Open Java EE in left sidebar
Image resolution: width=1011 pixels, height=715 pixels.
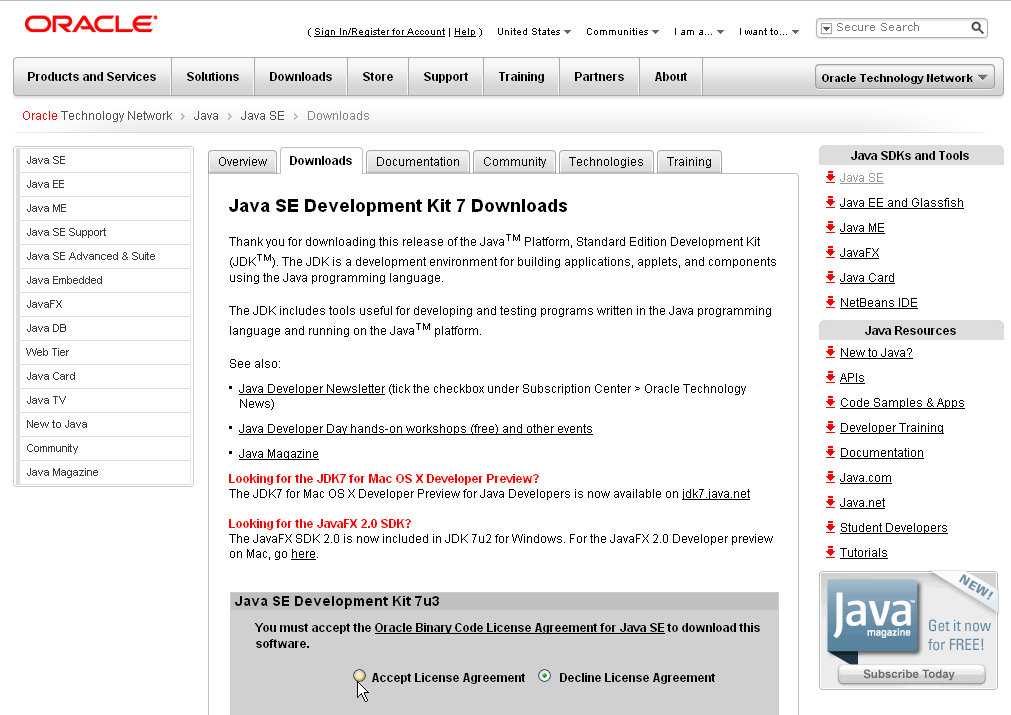click(x=105, y=184)
